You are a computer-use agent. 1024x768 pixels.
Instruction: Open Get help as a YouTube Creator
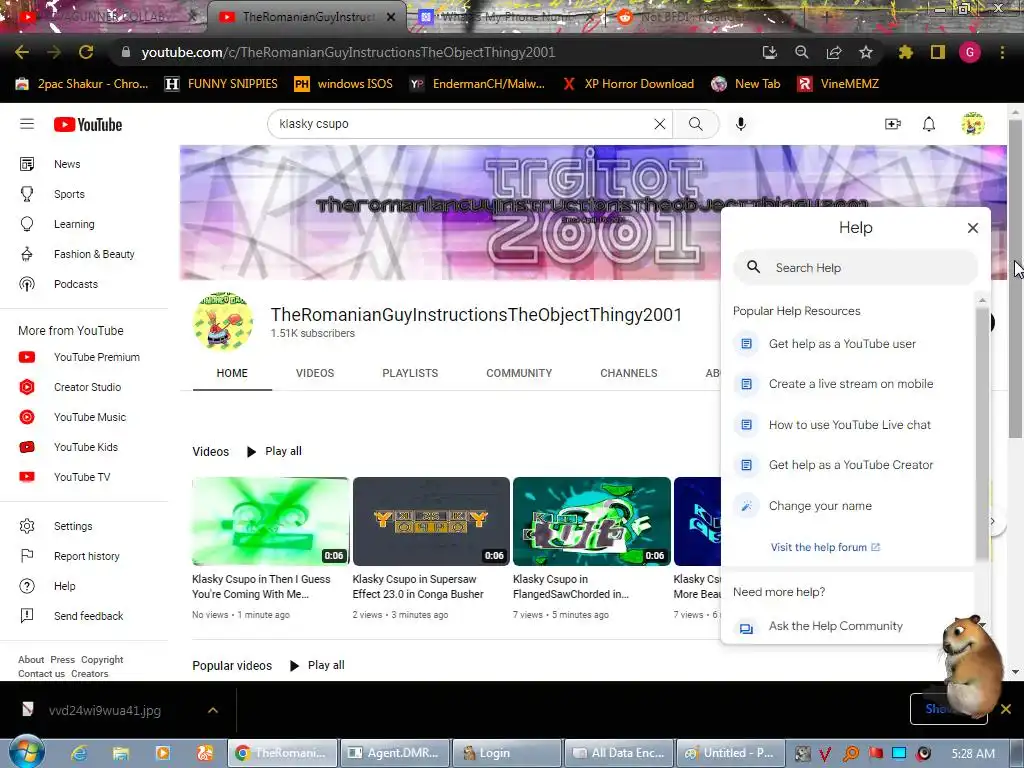tap(849, 465)
